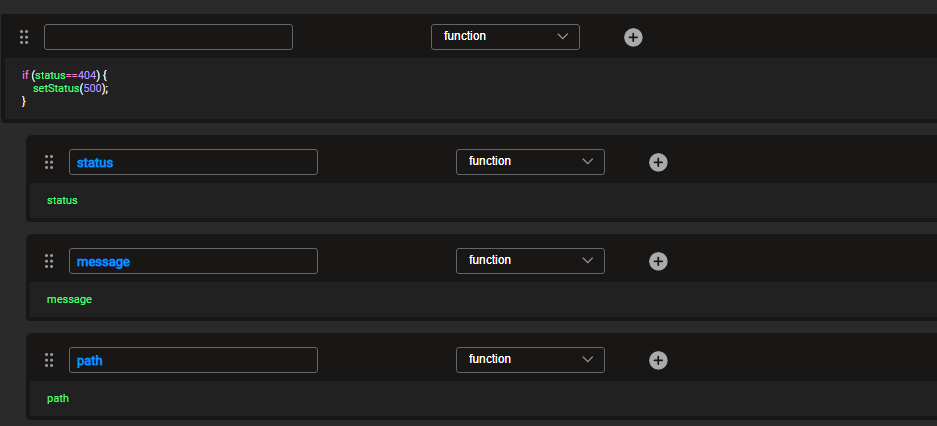Expand the function dropdown for the message row
937x426 pixels.
pos(530,261)
